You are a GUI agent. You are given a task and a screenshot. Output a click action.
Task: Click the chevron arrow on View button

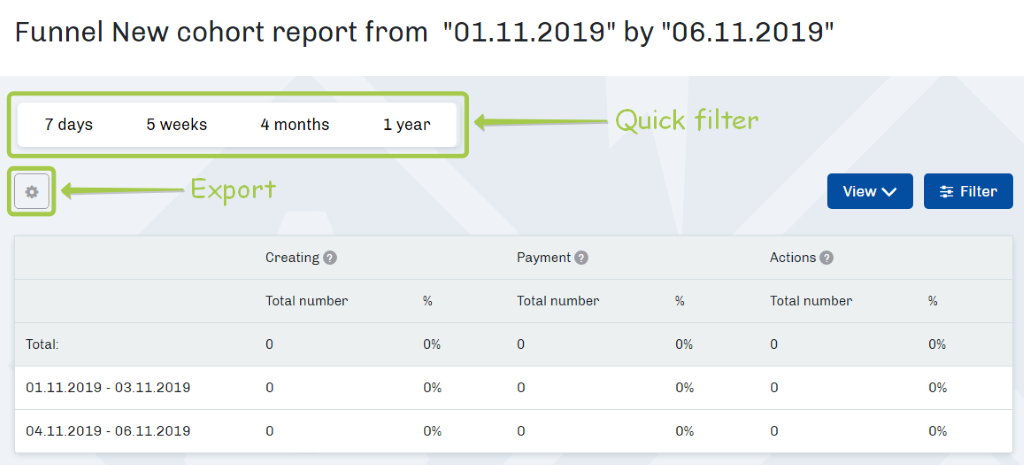coord(889,192)
